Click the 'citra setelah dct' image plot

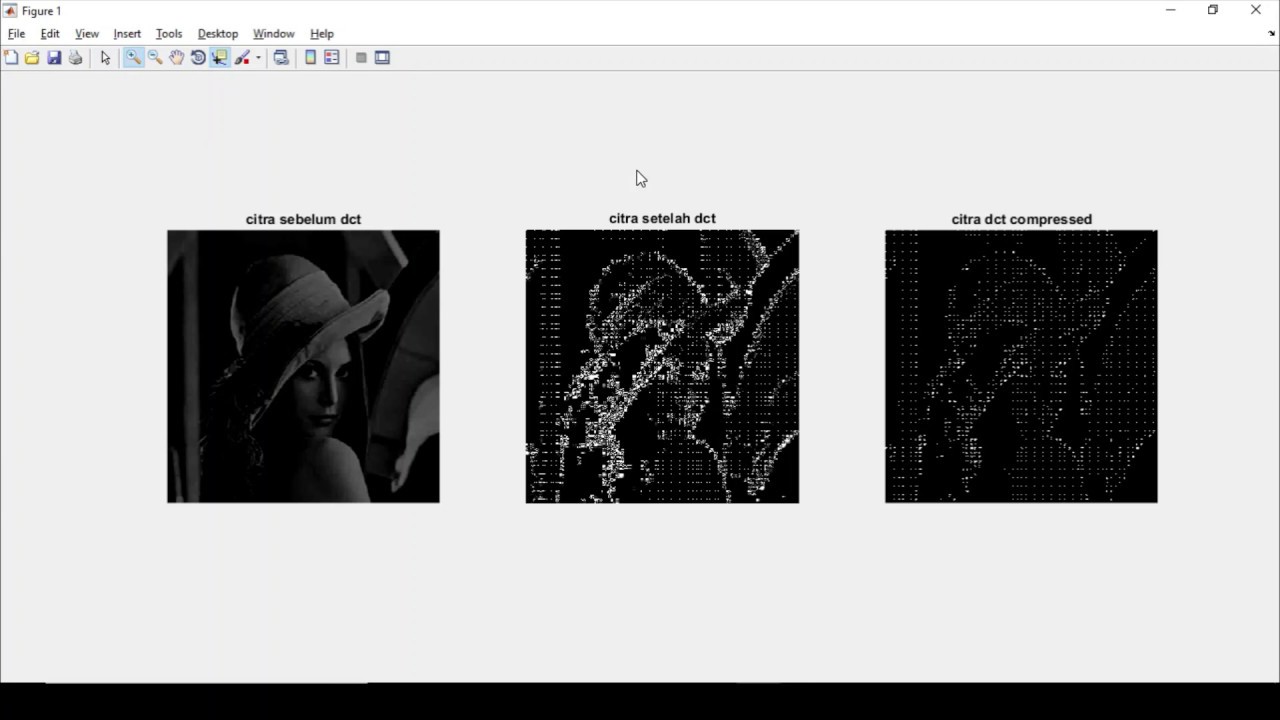point(662,366)
